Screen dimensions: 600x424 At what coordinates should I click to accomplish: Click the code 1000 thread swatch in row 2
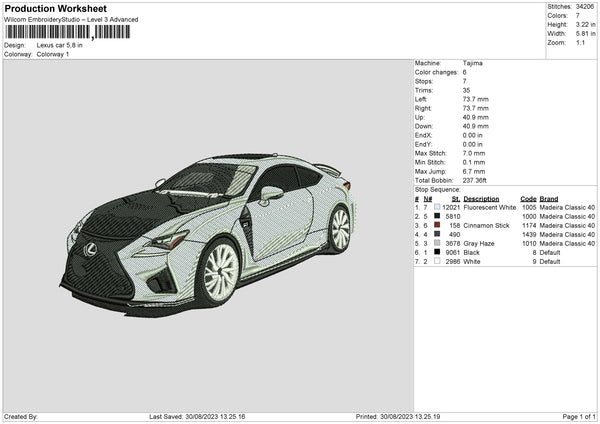pyautogui.click(x=437, y=216)
